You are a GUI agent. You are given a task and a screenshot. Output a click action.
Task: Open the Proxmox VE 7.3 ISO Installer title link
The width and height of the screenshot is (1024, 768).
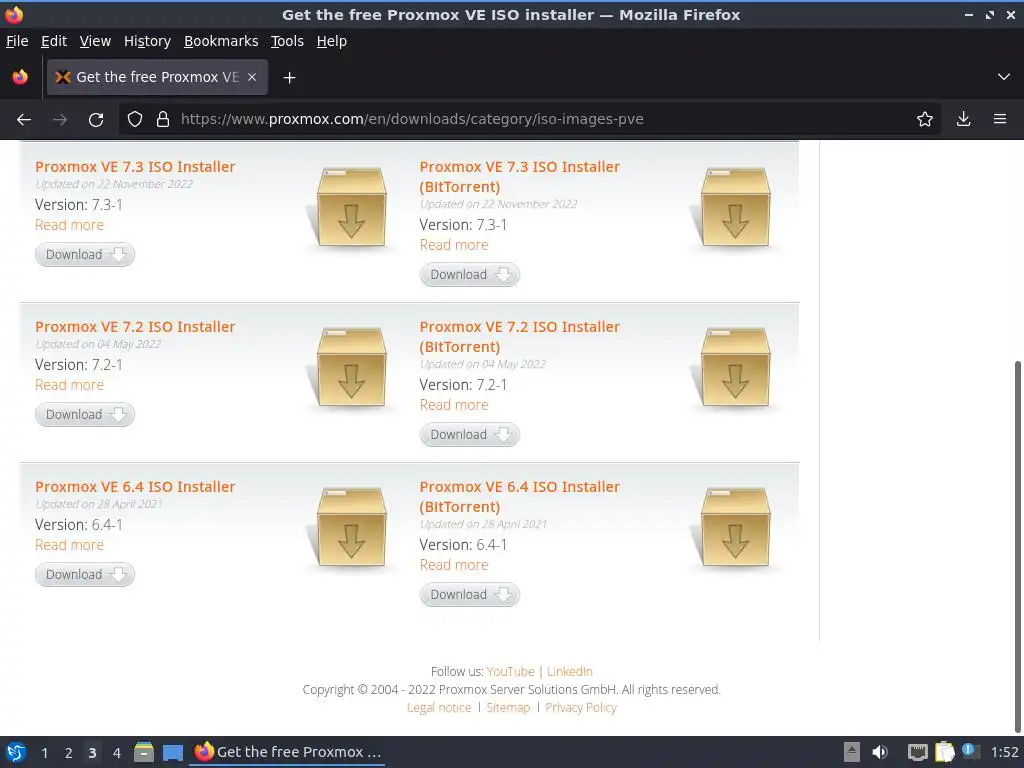pyautogui.click(x=135, y=167)
